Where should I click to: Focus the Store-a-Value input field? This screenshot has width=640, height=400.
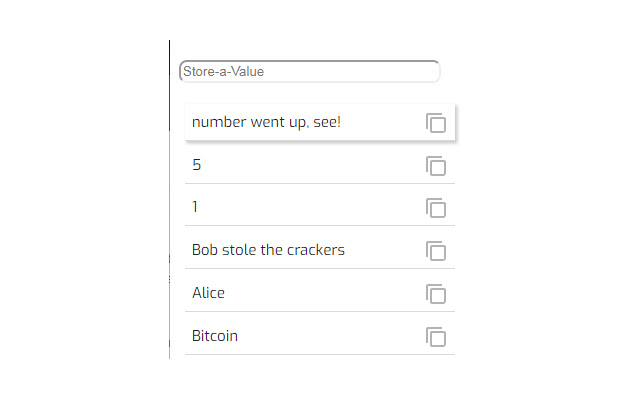tap(309, 72)
